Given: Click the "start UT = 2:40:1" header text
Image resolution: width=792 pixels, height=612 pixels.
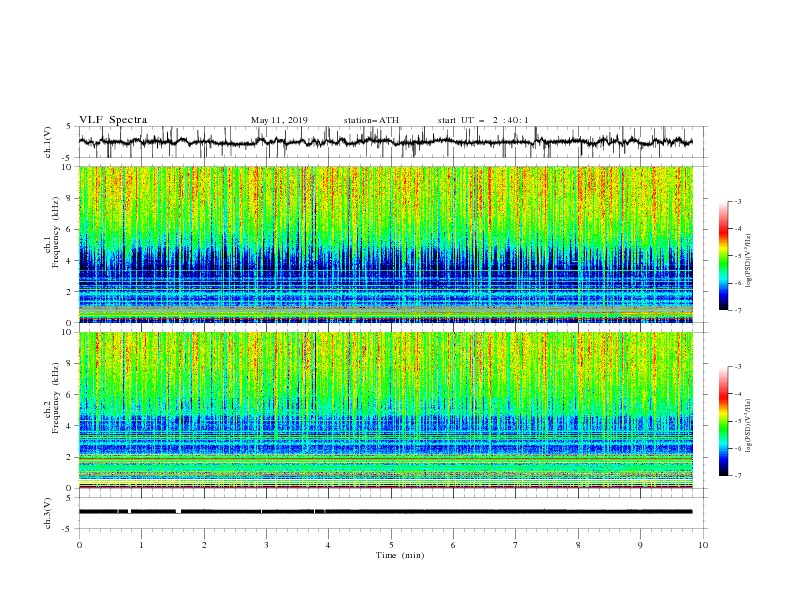Looking at the screenshot, I should (483, 120).
